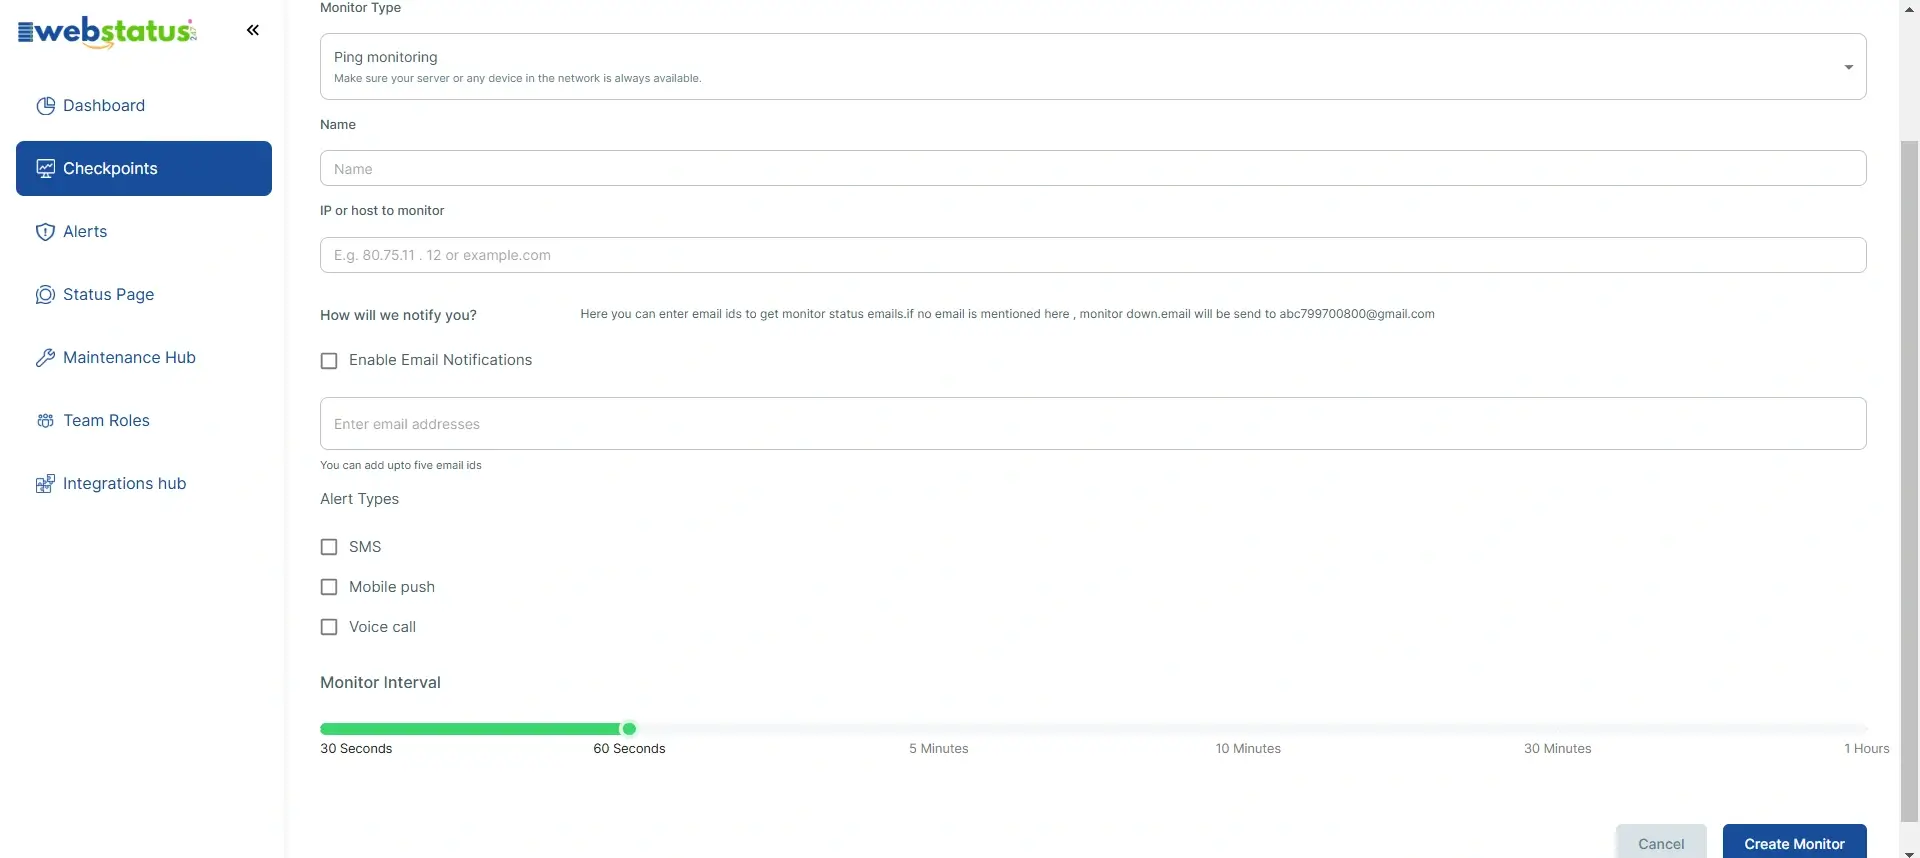The width and height of the screenshot is (1920, 858).
Task: Navigate to Status Page
Action: tap(144, 295)
